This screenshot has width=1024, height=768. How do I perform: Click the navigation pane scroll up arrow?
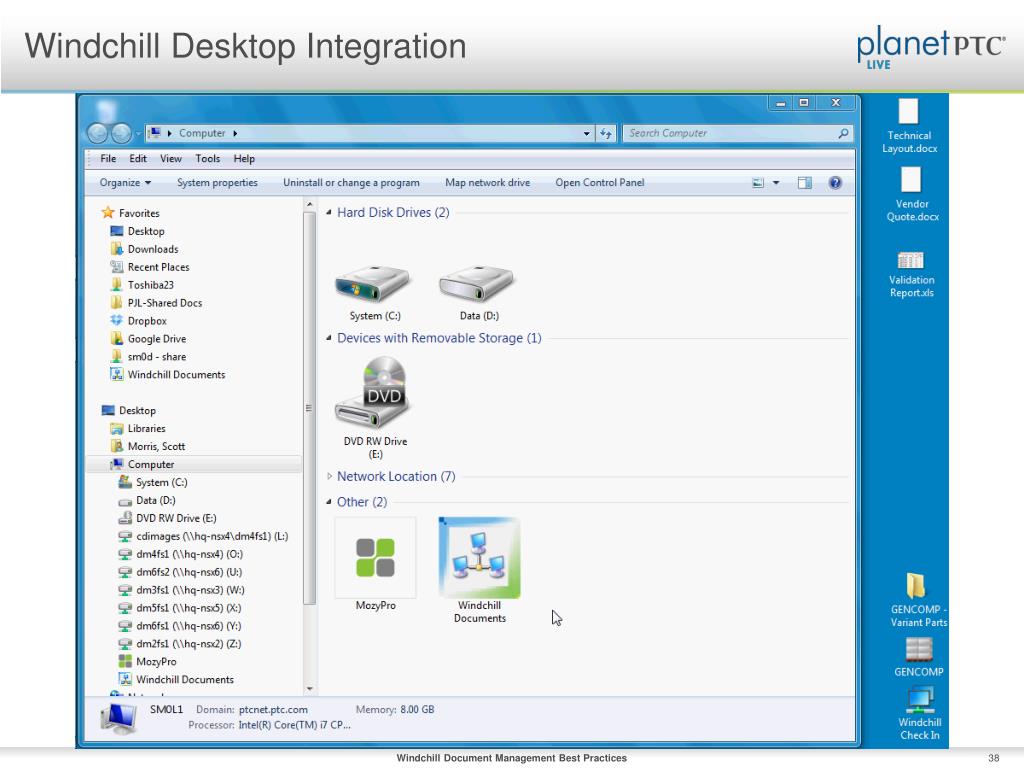coord(310,204)
